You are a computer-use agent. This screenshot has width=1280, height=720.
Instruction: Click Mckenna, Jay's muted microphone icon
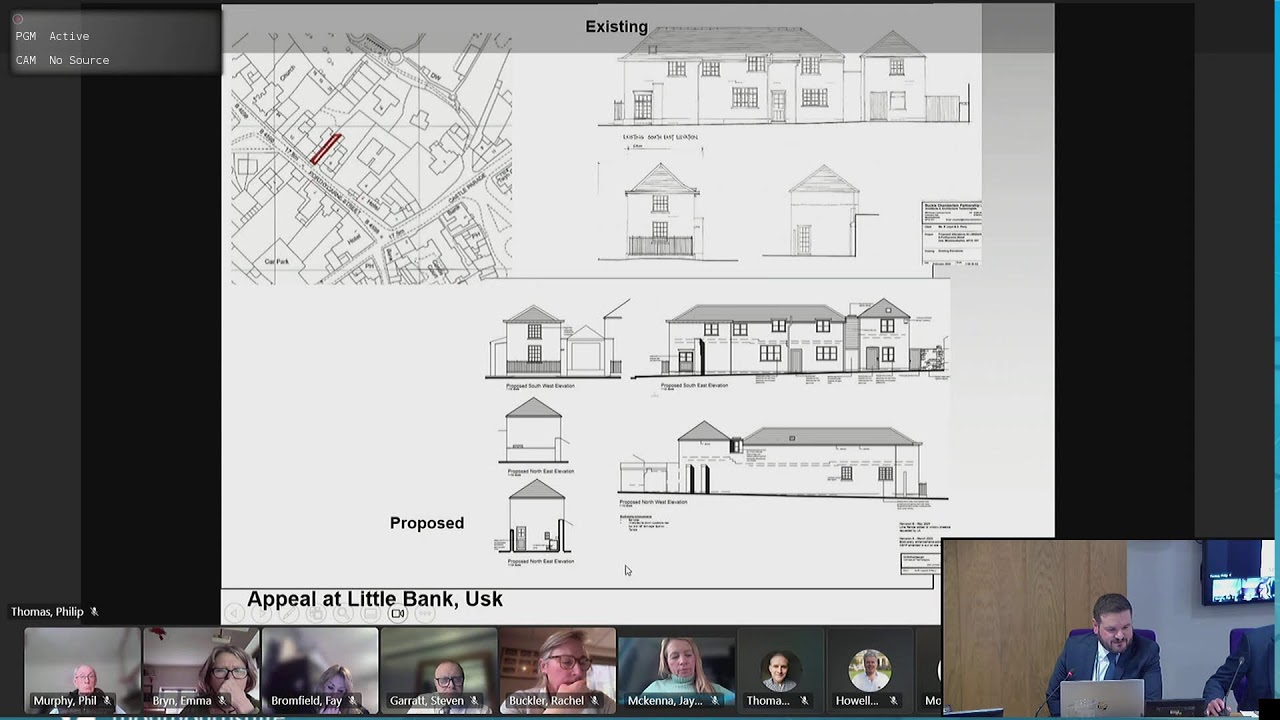pyautogui.click(x=714, y=701)
